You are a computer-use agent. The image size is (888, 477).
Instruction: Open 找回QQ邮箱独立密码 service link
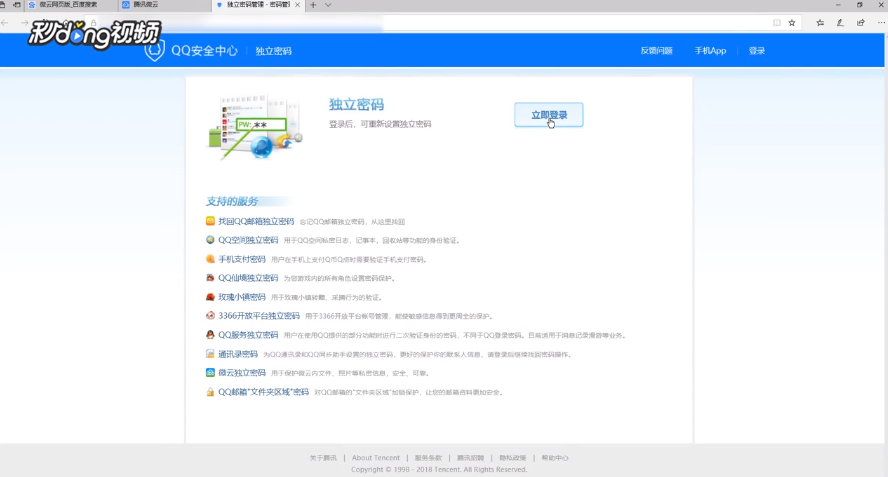pos(256,222)
